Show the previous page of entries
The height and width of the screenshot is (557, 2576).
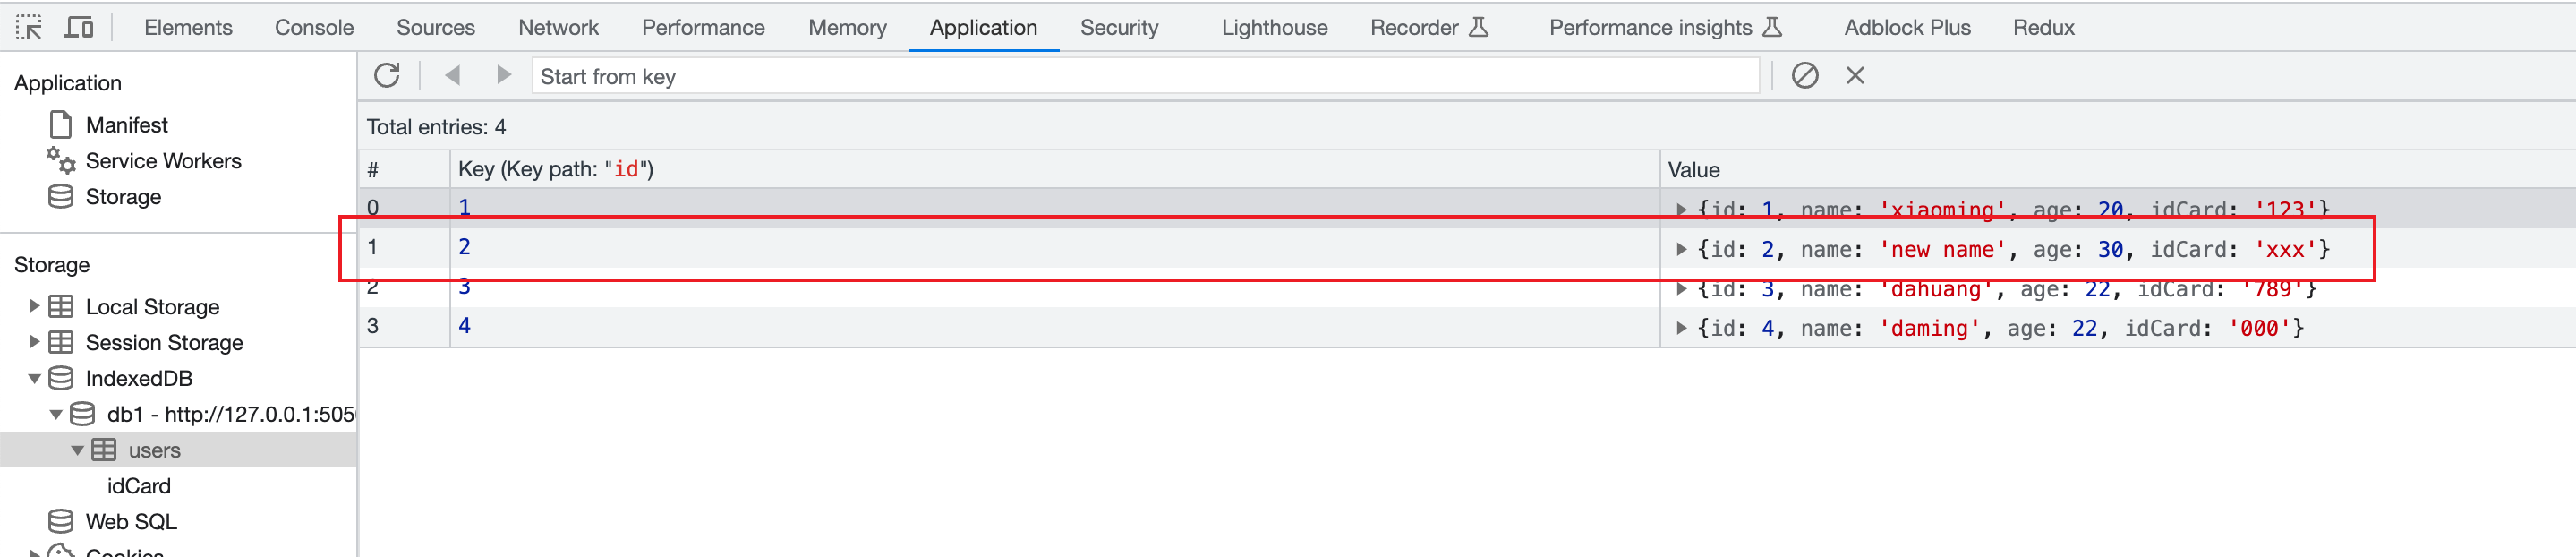[453, 76]
